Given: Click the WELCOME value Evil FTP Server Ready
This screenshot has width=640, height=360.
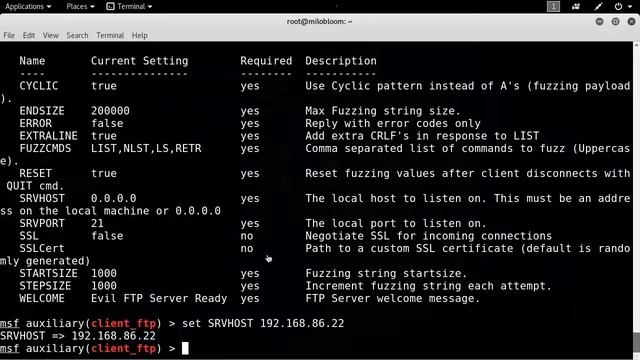Looking at the screenshot, I should point(159,298).
